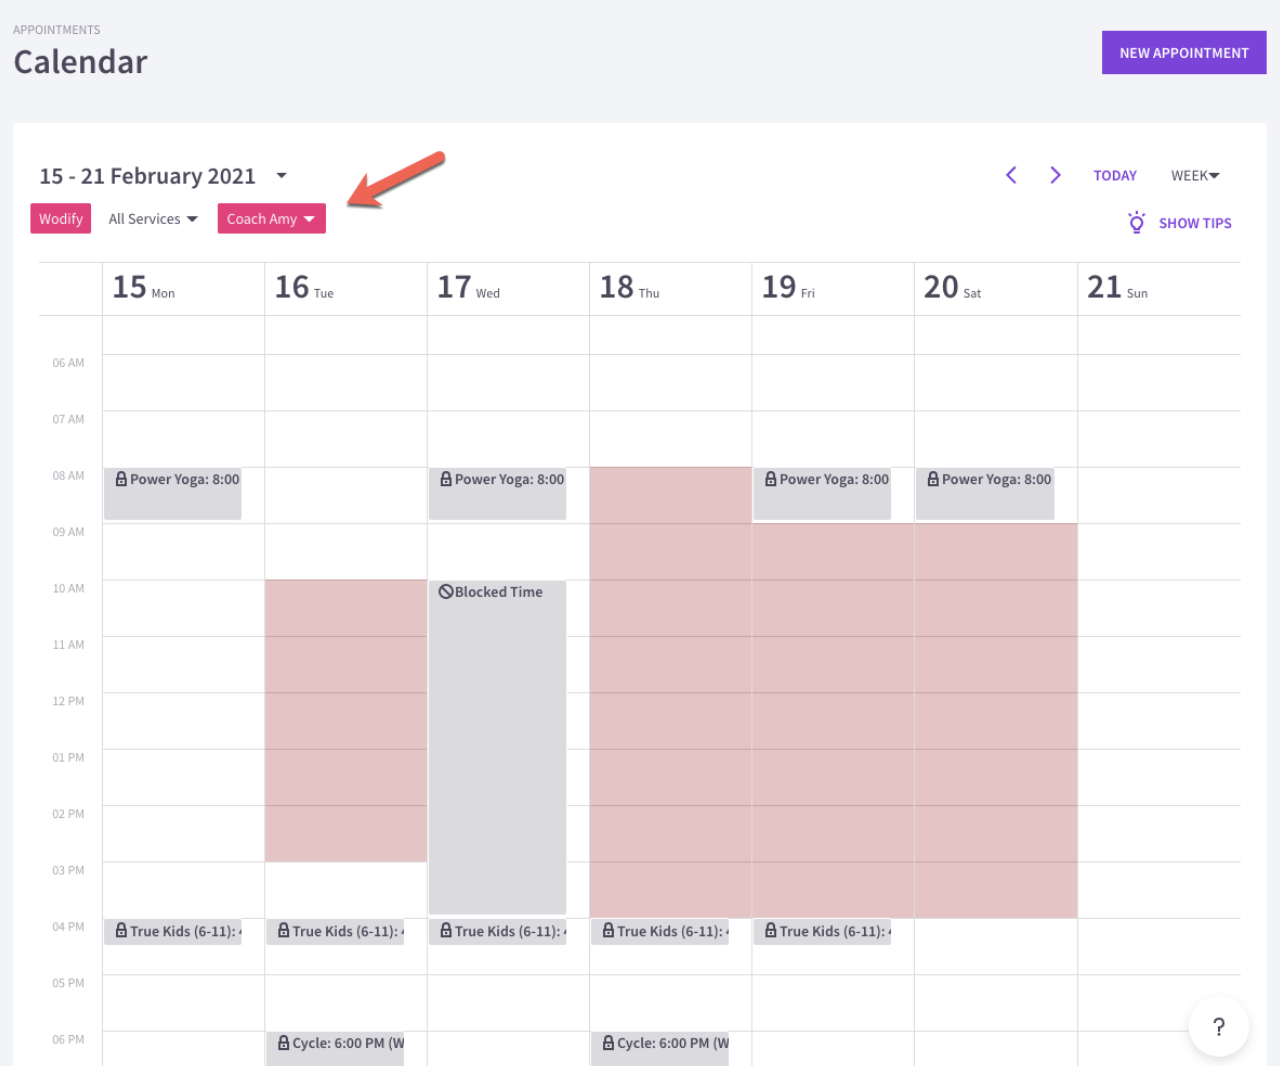The width and height of the screenshot is (1280, 1066).
Task: Select the 18 Thu day header
Action: [629, 288]
